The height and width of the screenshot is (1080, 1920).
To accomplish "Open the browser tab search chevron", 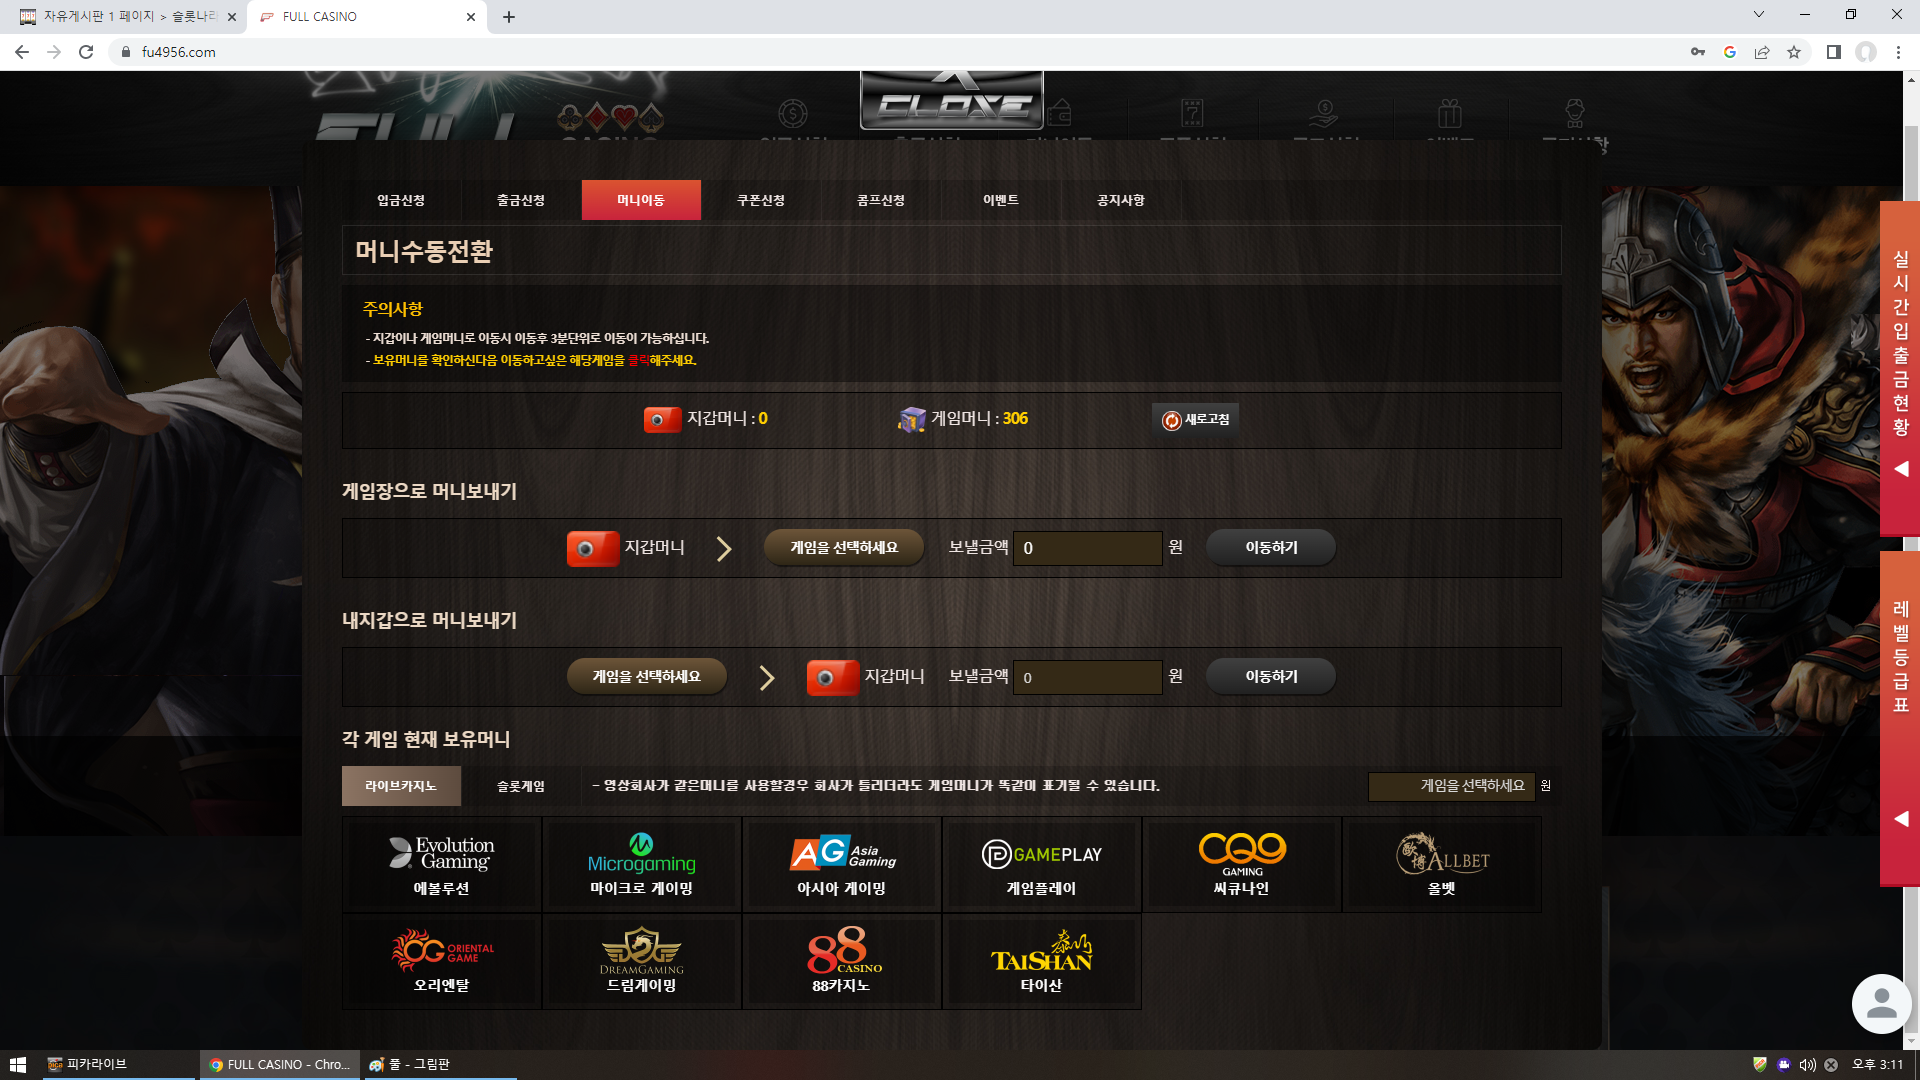I will tap(1759, 15).
